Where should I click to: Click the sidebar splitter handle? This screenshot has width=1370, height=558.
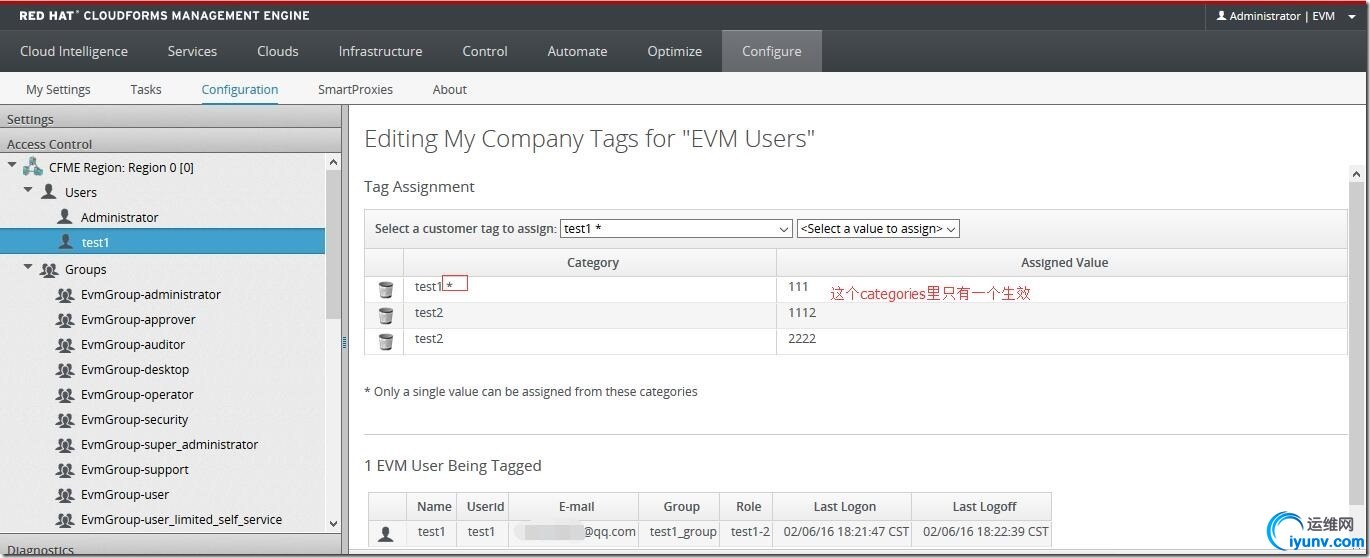[x=345, y=342]
